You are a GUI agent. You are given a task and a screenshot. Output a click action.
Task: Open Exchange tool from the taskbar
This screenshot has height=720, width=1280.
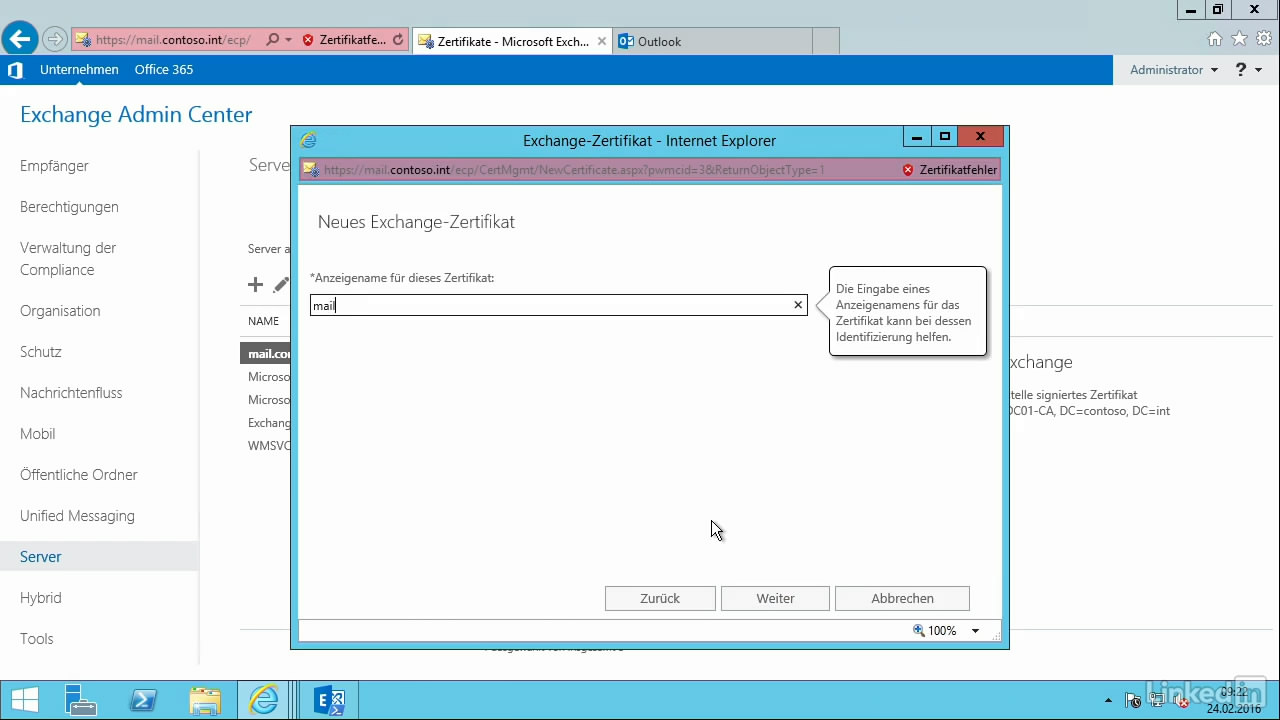329,700
